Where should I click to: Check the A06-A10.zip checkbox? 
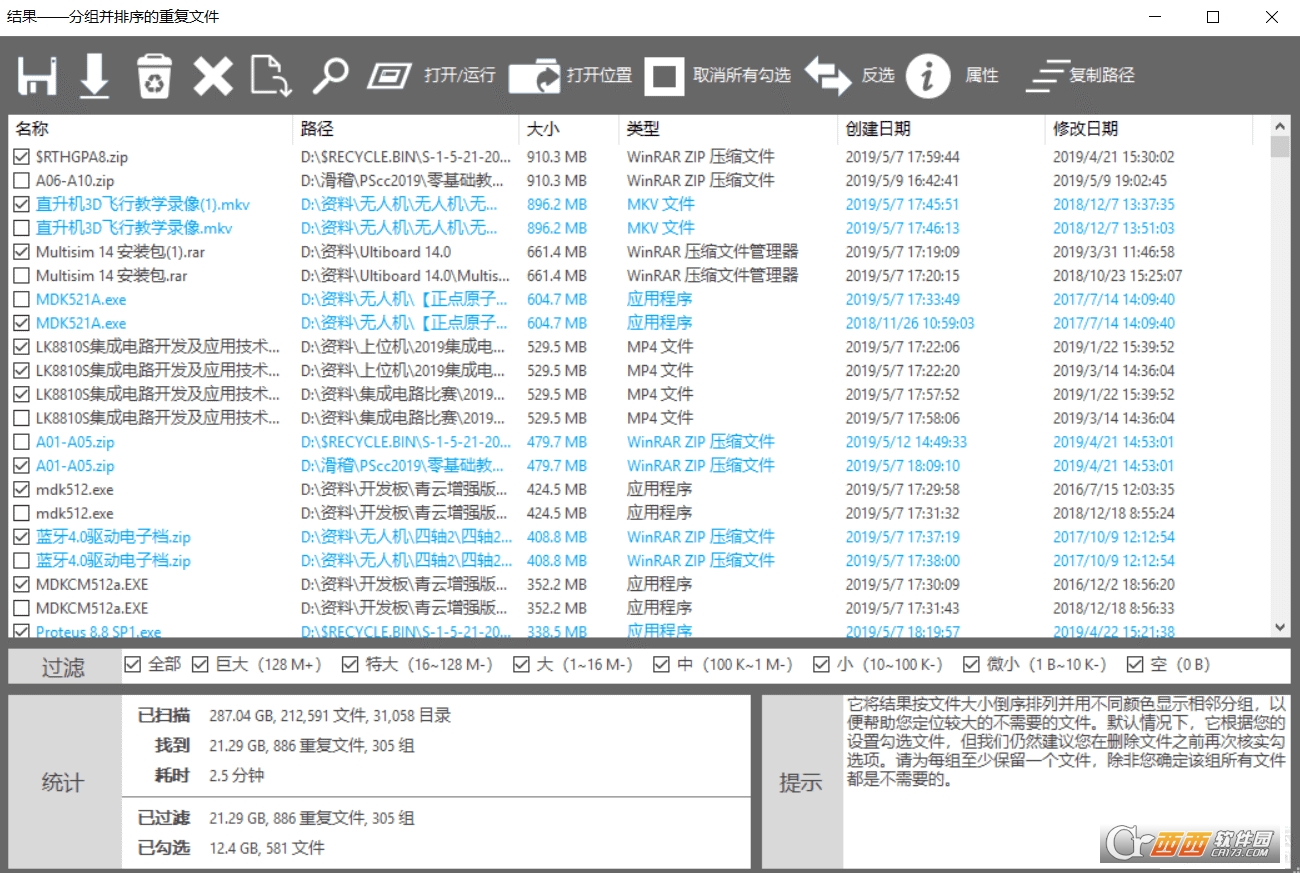point(21,181)
